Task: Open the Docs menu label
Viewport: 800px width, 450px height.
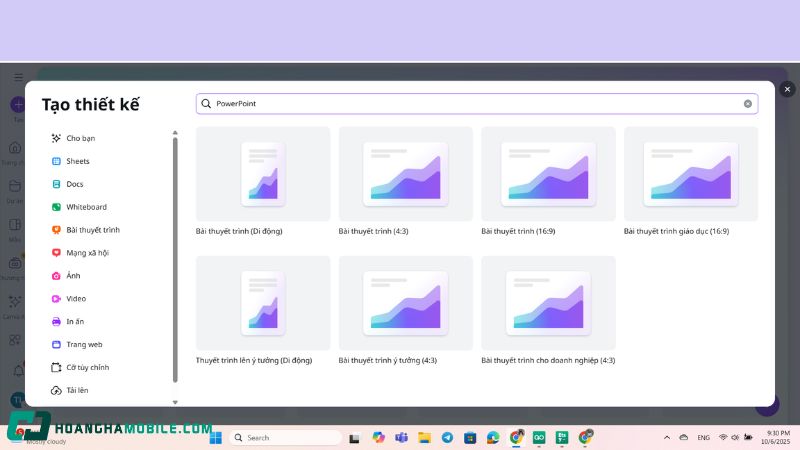Action: [x=74, y=184]
